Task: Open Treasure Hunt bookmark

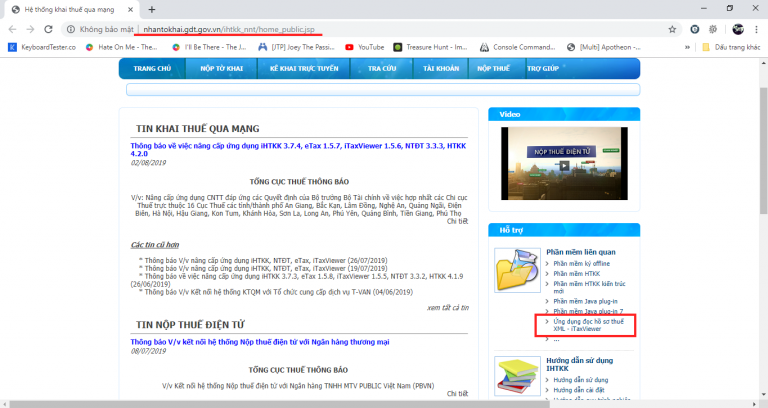Action: pyautogui.click(x=431, y=47)
